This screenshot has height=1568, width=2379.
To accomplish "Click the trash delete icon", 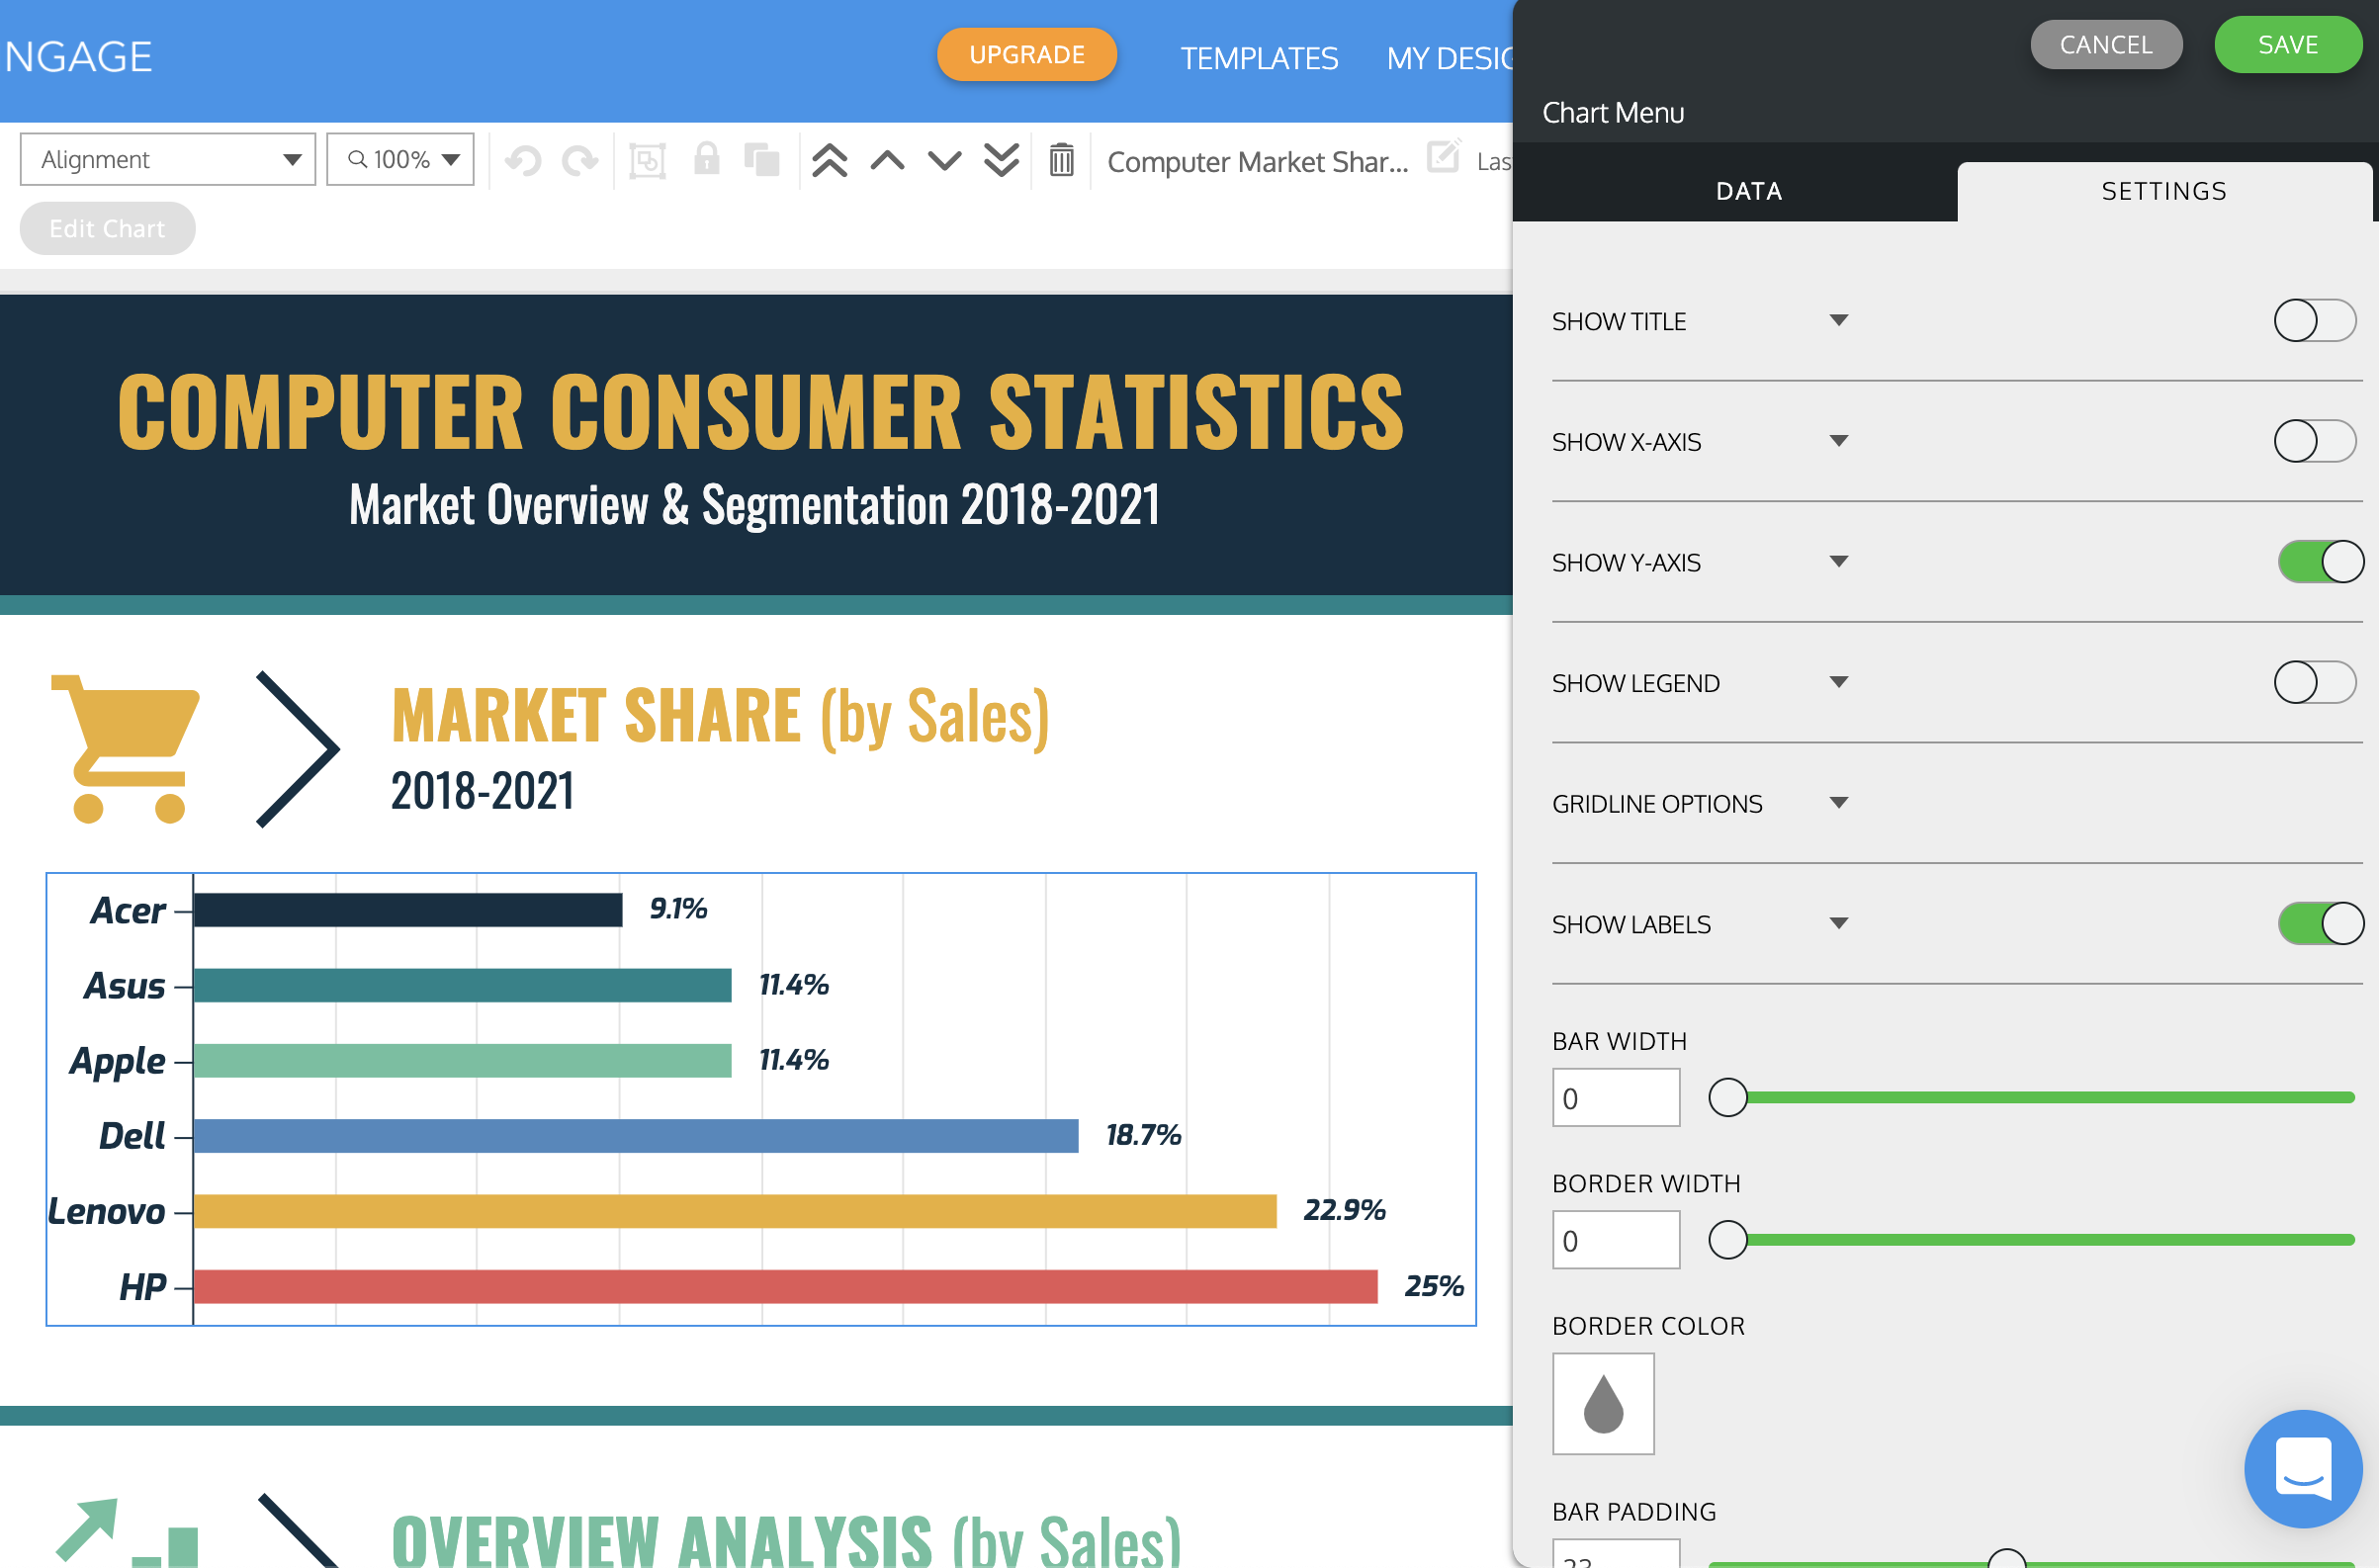I will pos(1061,160).
